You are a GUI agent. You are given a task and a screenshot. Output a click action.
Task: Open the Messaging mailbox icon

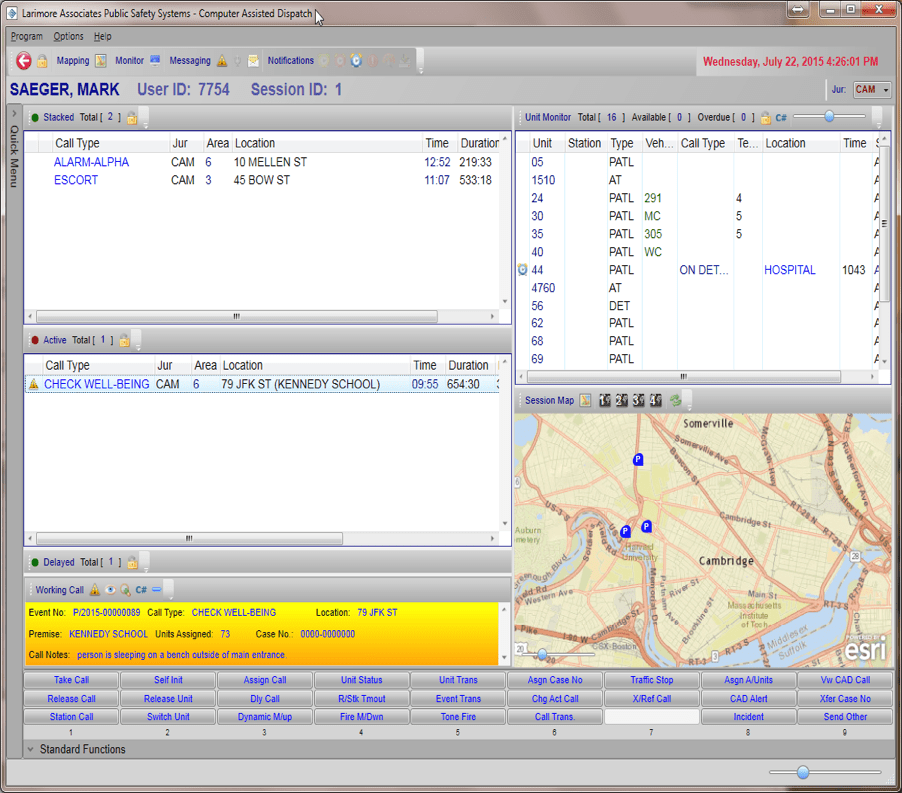click(252, 60)
